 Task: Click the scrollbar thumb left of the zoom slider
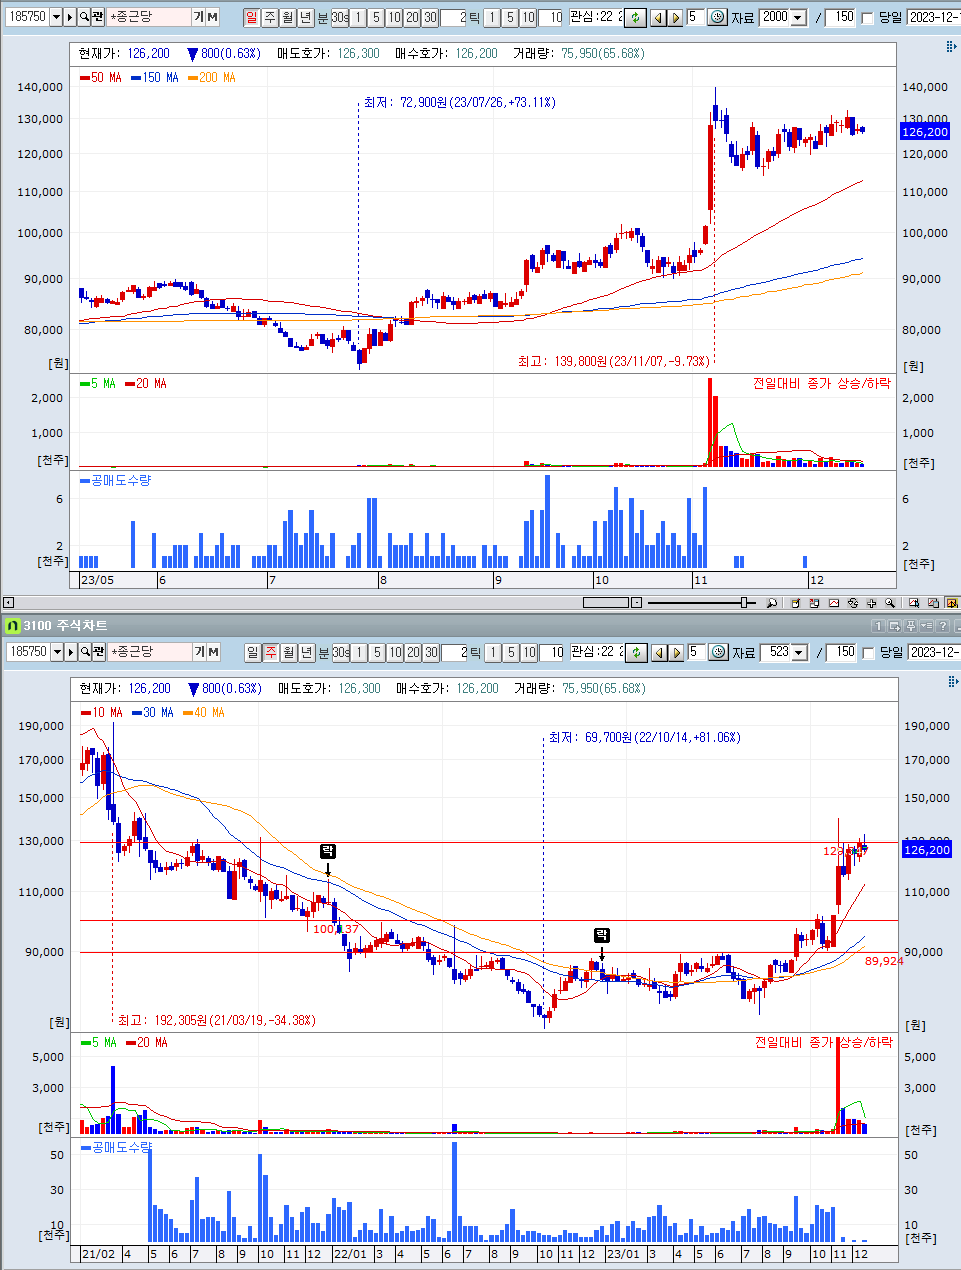click(x=605, y=602)
